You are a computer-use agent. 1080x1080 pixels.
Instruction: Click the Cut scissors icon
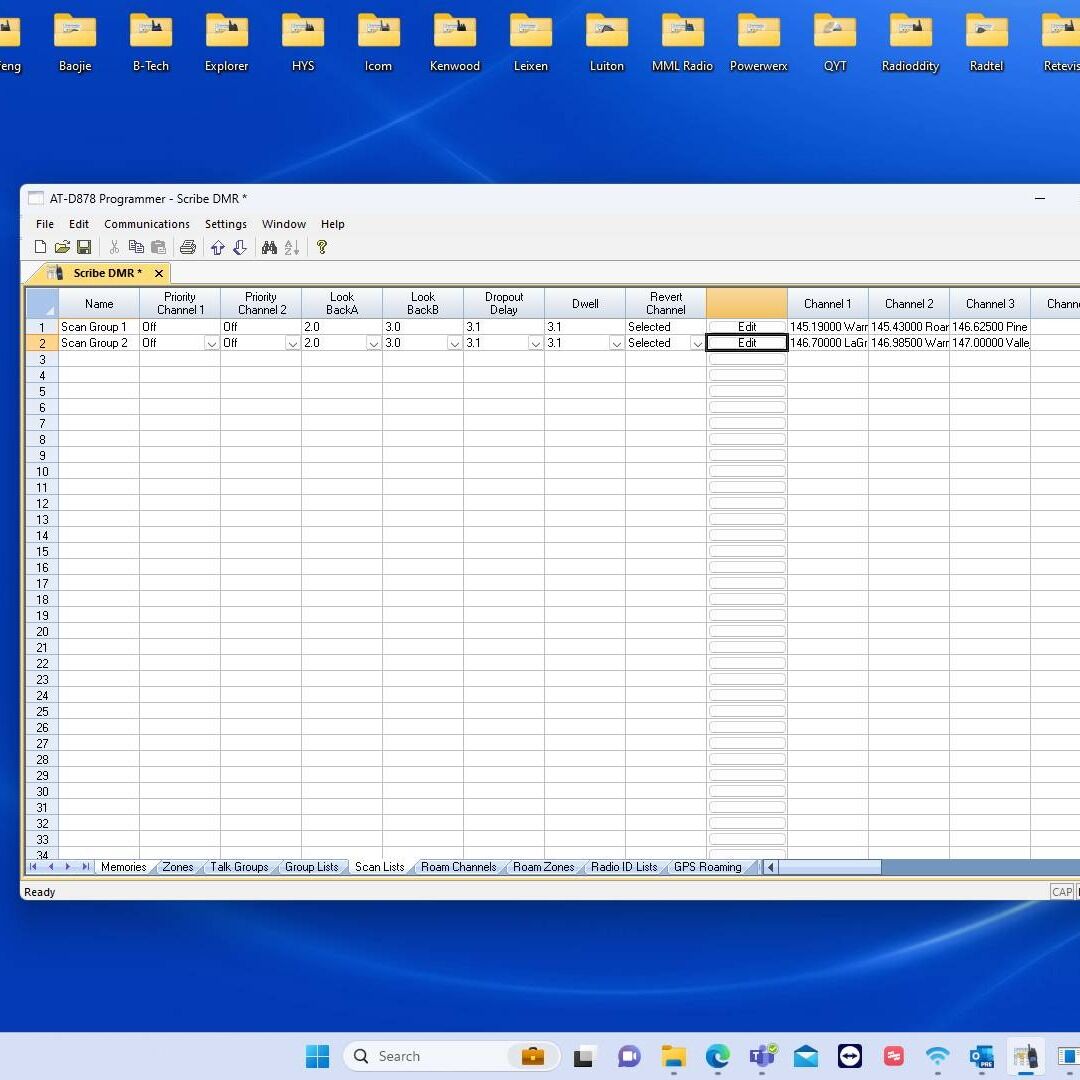point(114,247)
